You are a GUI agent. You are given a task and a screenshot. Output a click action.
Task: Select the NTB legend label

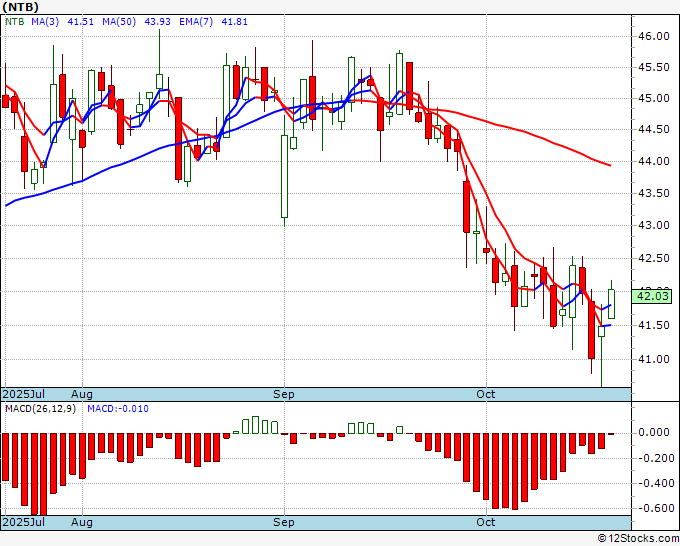tap(15, 21)
